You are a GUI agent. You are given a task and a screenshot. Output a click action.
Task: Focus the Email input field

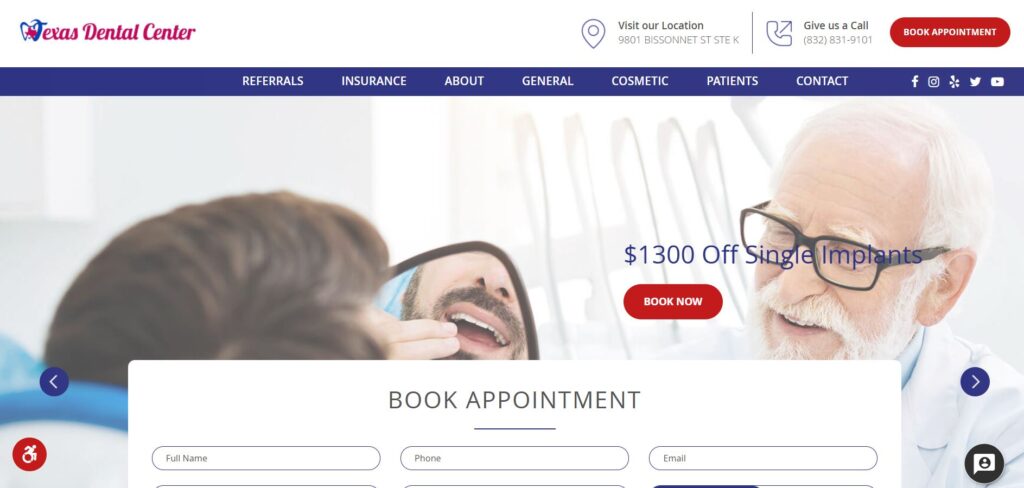pos(763,458)
